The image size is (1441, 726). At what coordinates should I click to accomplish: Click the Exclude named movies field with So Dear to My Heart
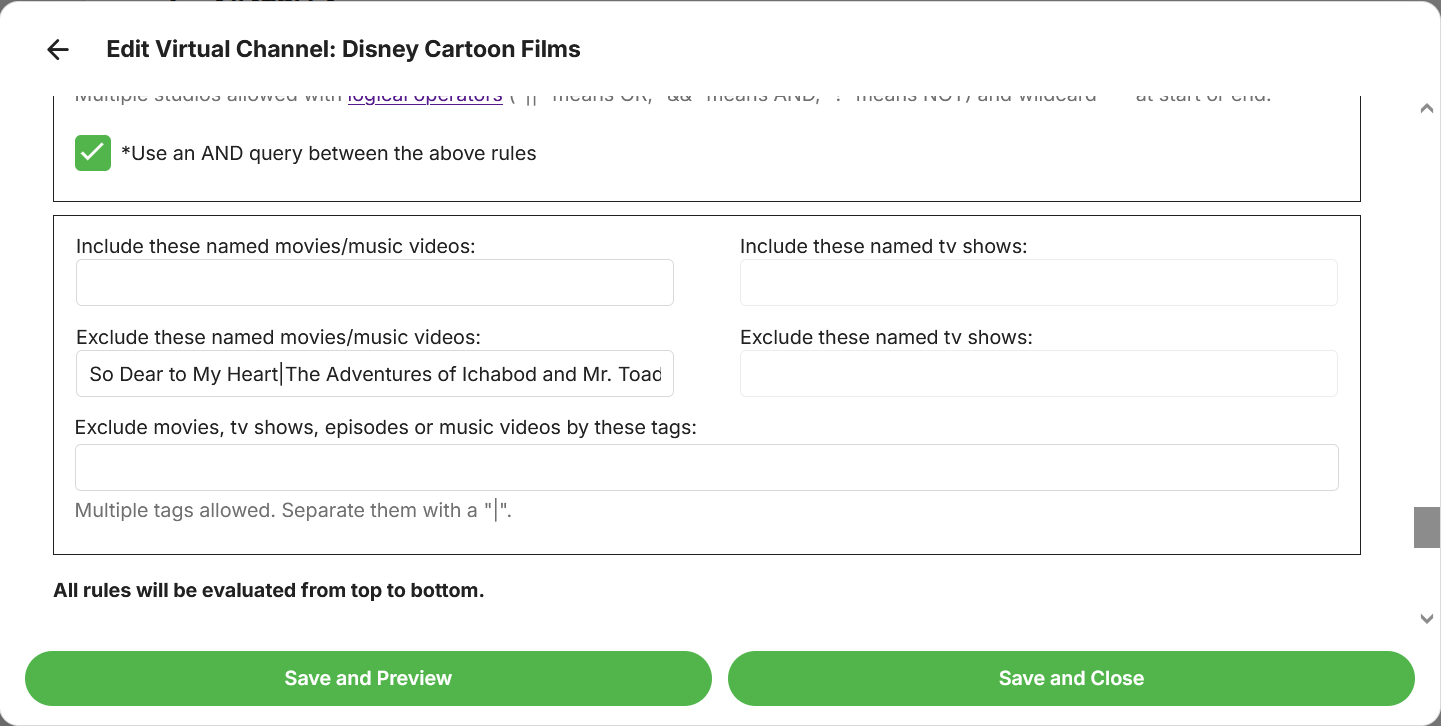pyautogui.click(x=374, y=374)
